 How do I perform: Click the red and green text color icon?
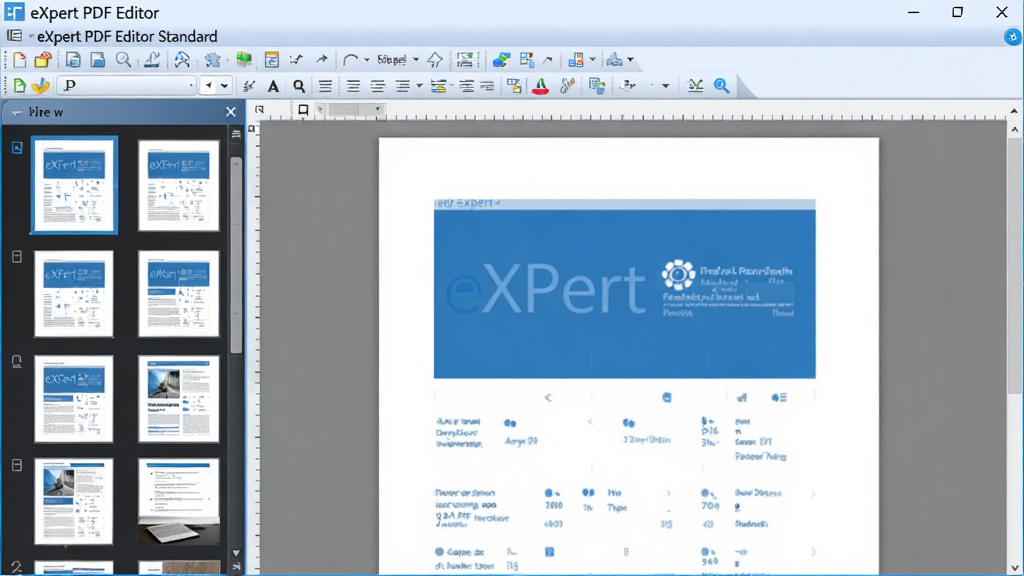point(541,86)
